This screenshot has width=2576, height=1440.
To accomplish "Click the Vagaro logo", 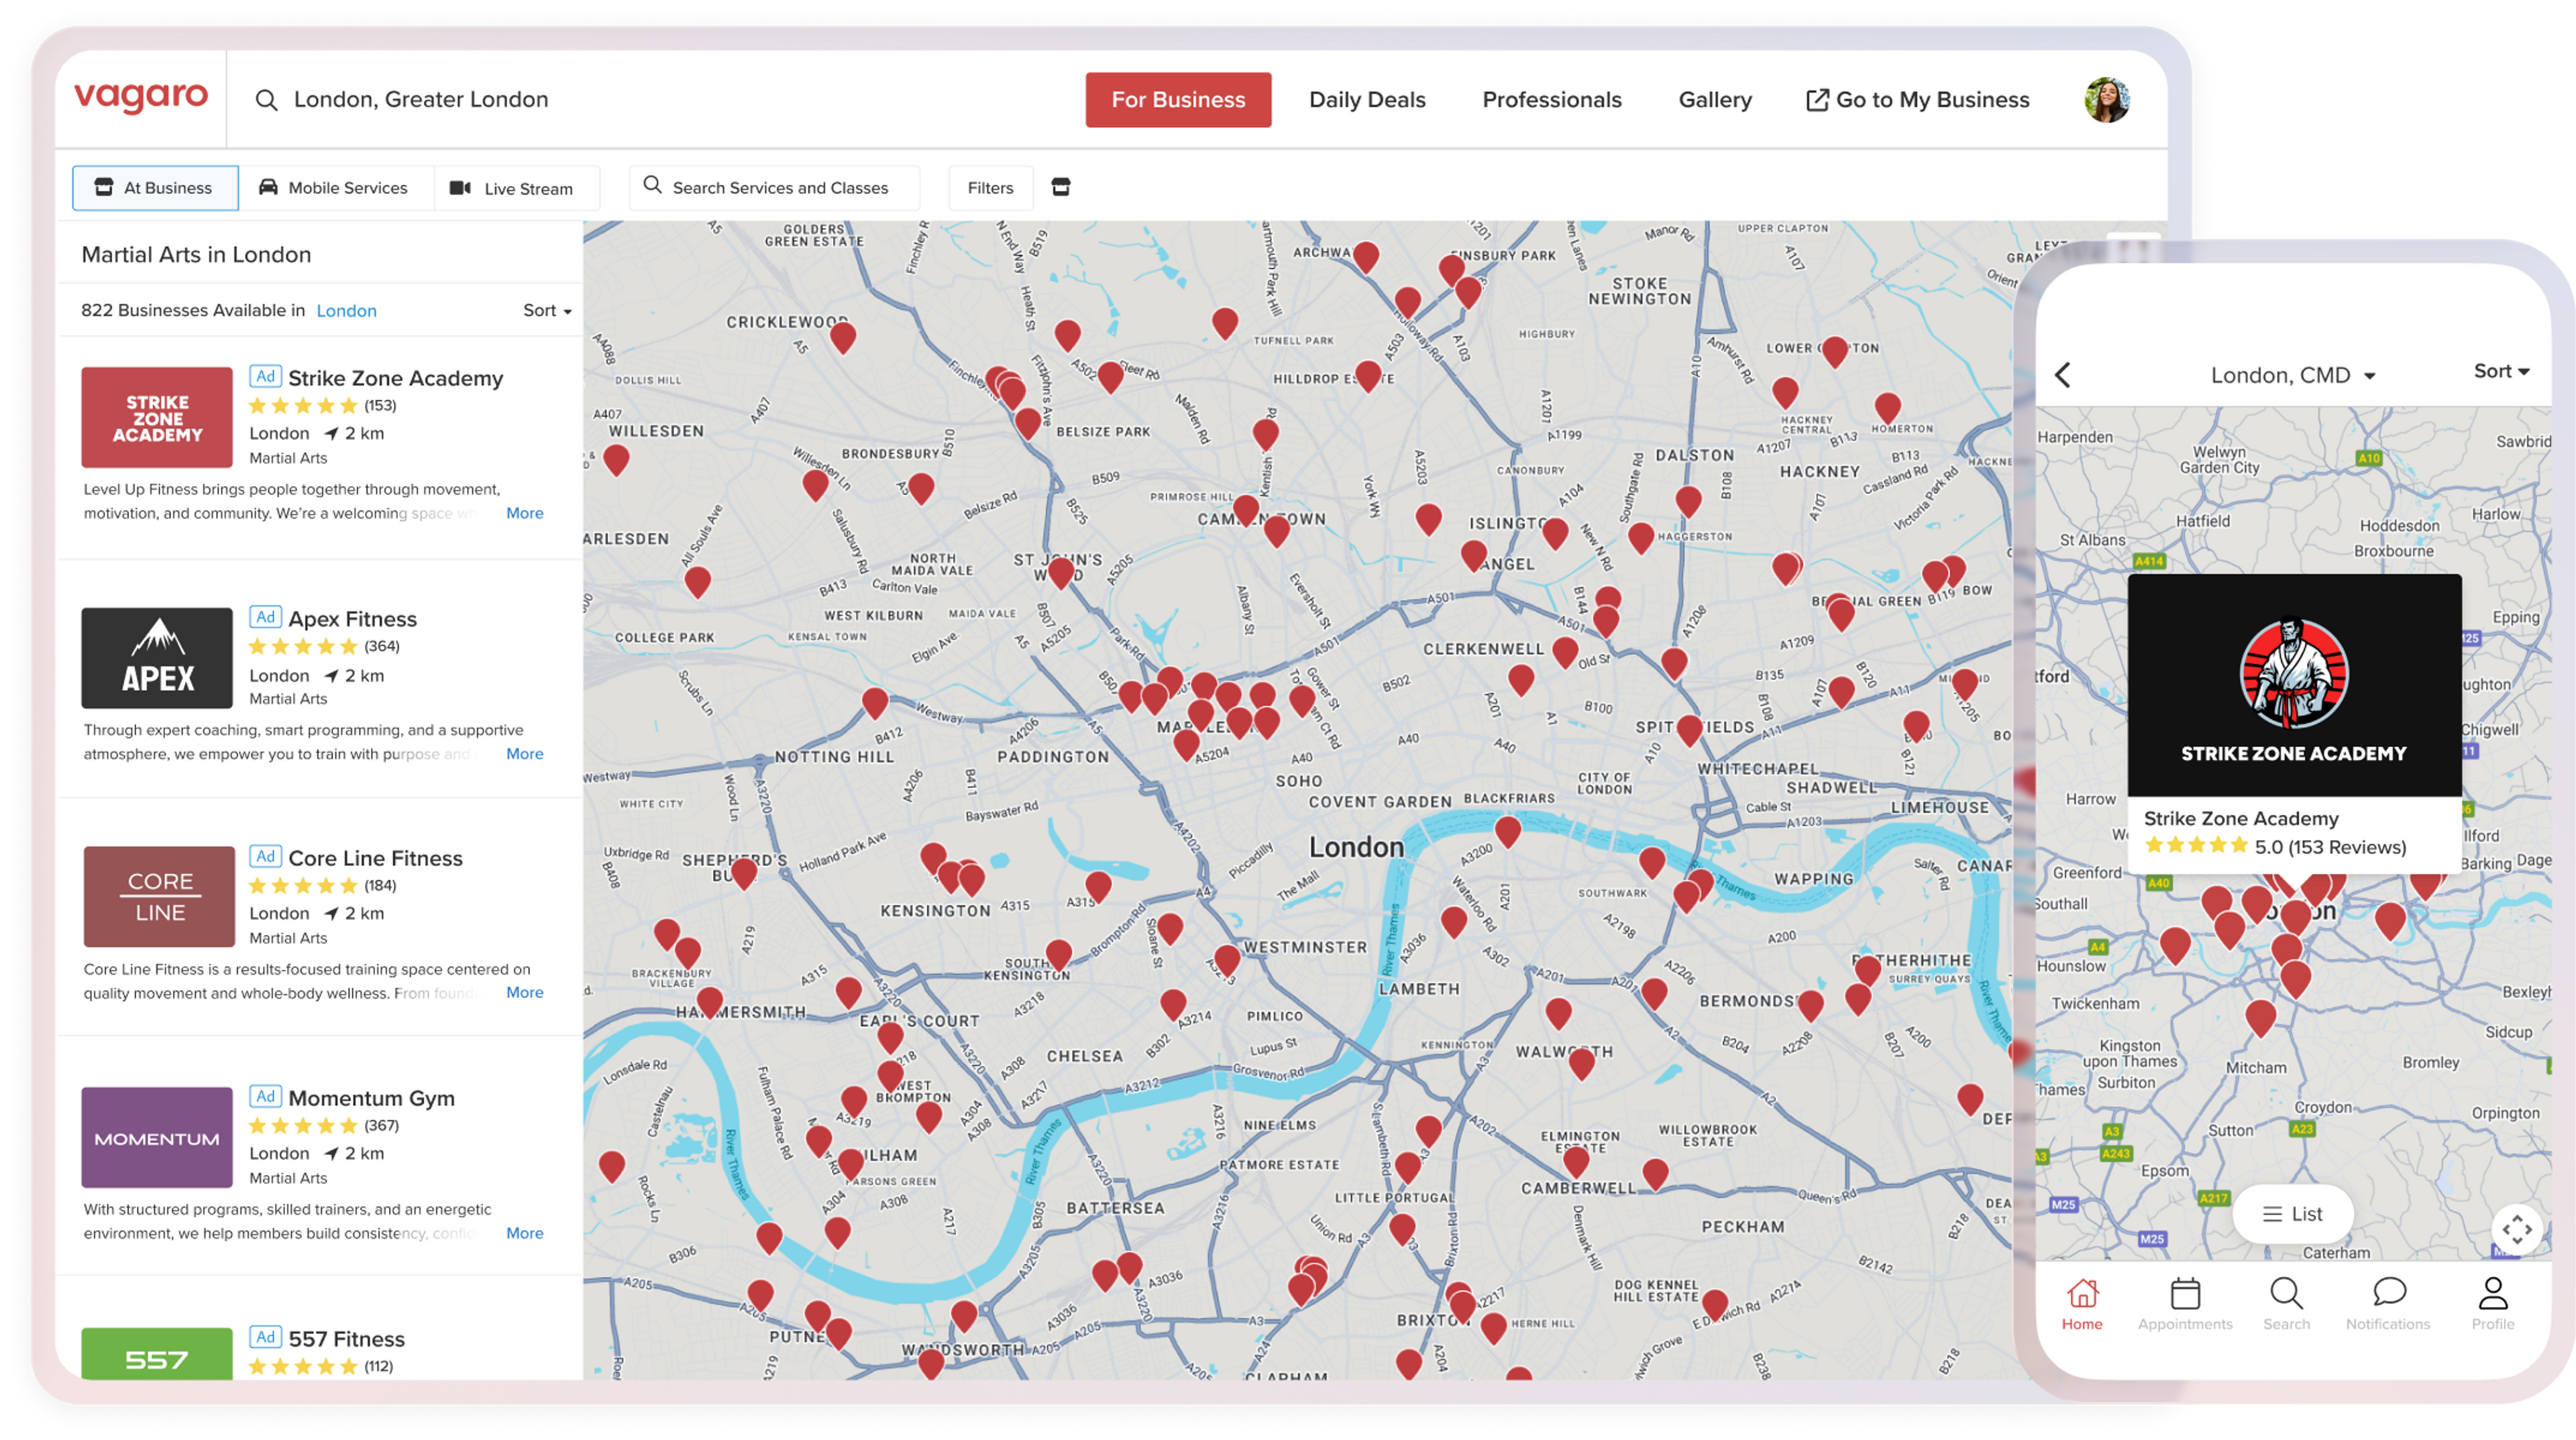I will [141, 97].
